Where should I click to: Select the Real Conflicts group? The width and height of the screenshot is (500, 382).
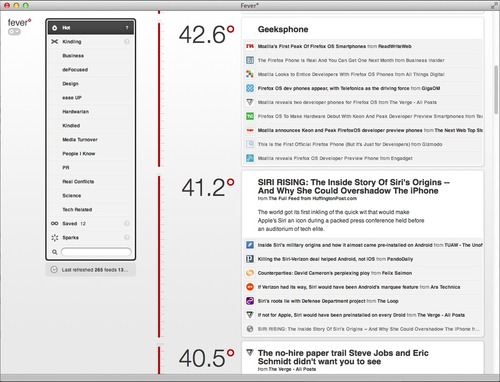91,182
